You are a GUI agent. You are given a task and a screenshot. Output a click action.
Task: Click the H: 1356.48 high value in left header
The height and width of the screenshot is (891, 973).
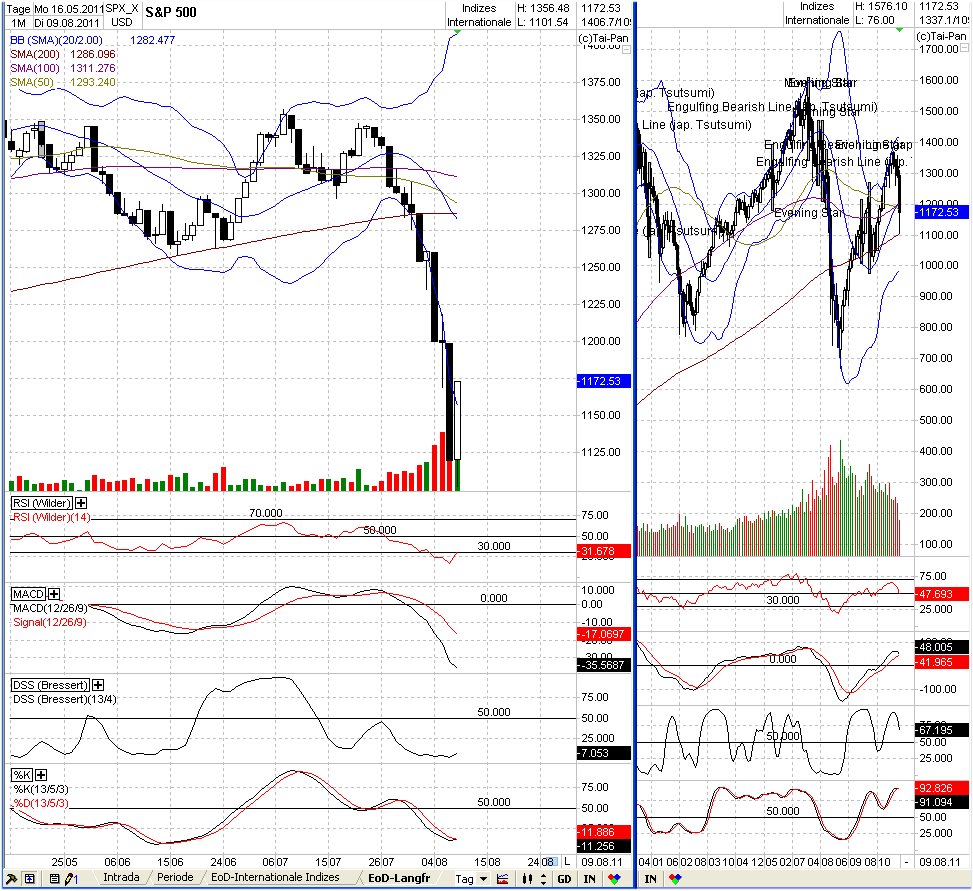(x=543, y=8)
